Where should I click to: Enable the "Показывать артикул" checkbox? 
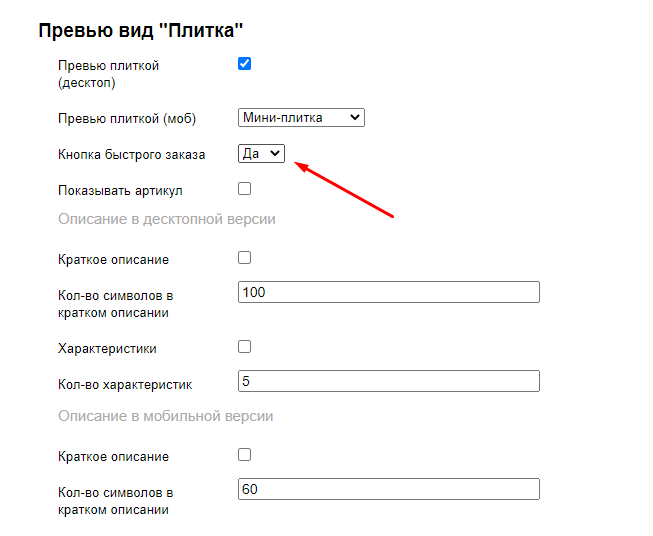245,188
